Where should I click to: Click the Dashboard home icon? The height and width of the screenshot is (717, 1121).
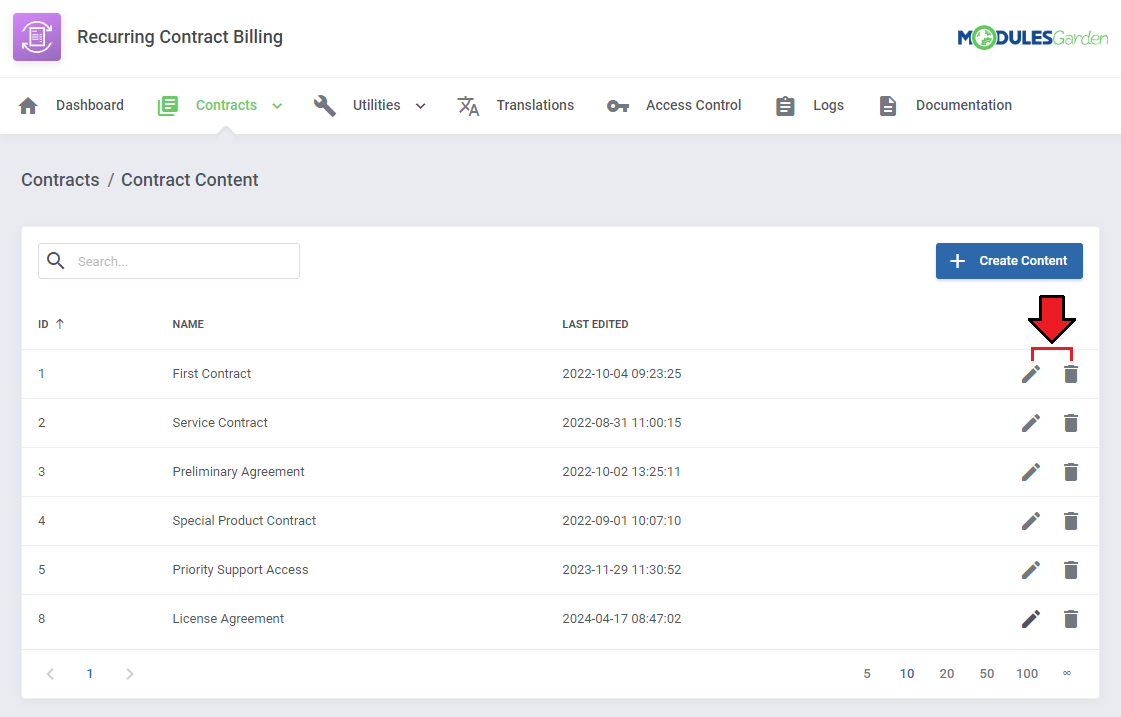(28, 106)
